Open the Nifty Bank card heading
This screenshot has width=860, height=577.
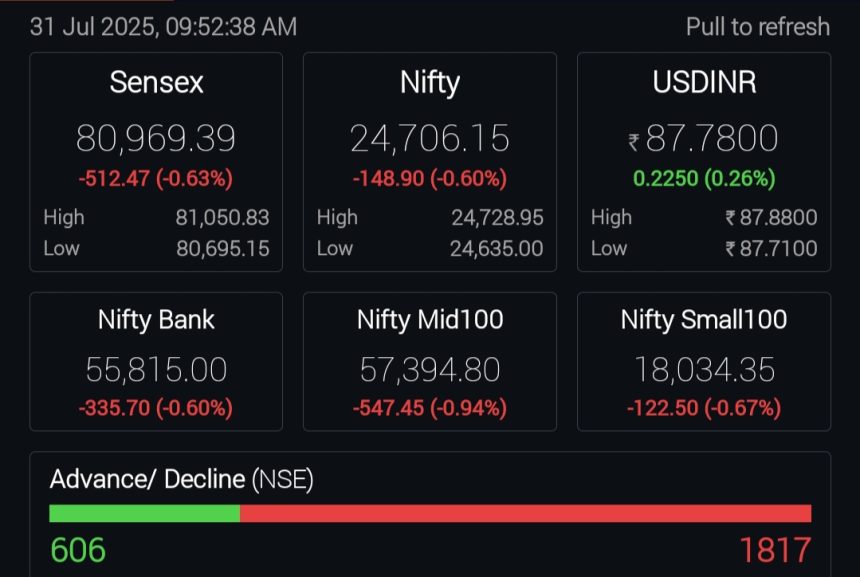coord(156,320)
